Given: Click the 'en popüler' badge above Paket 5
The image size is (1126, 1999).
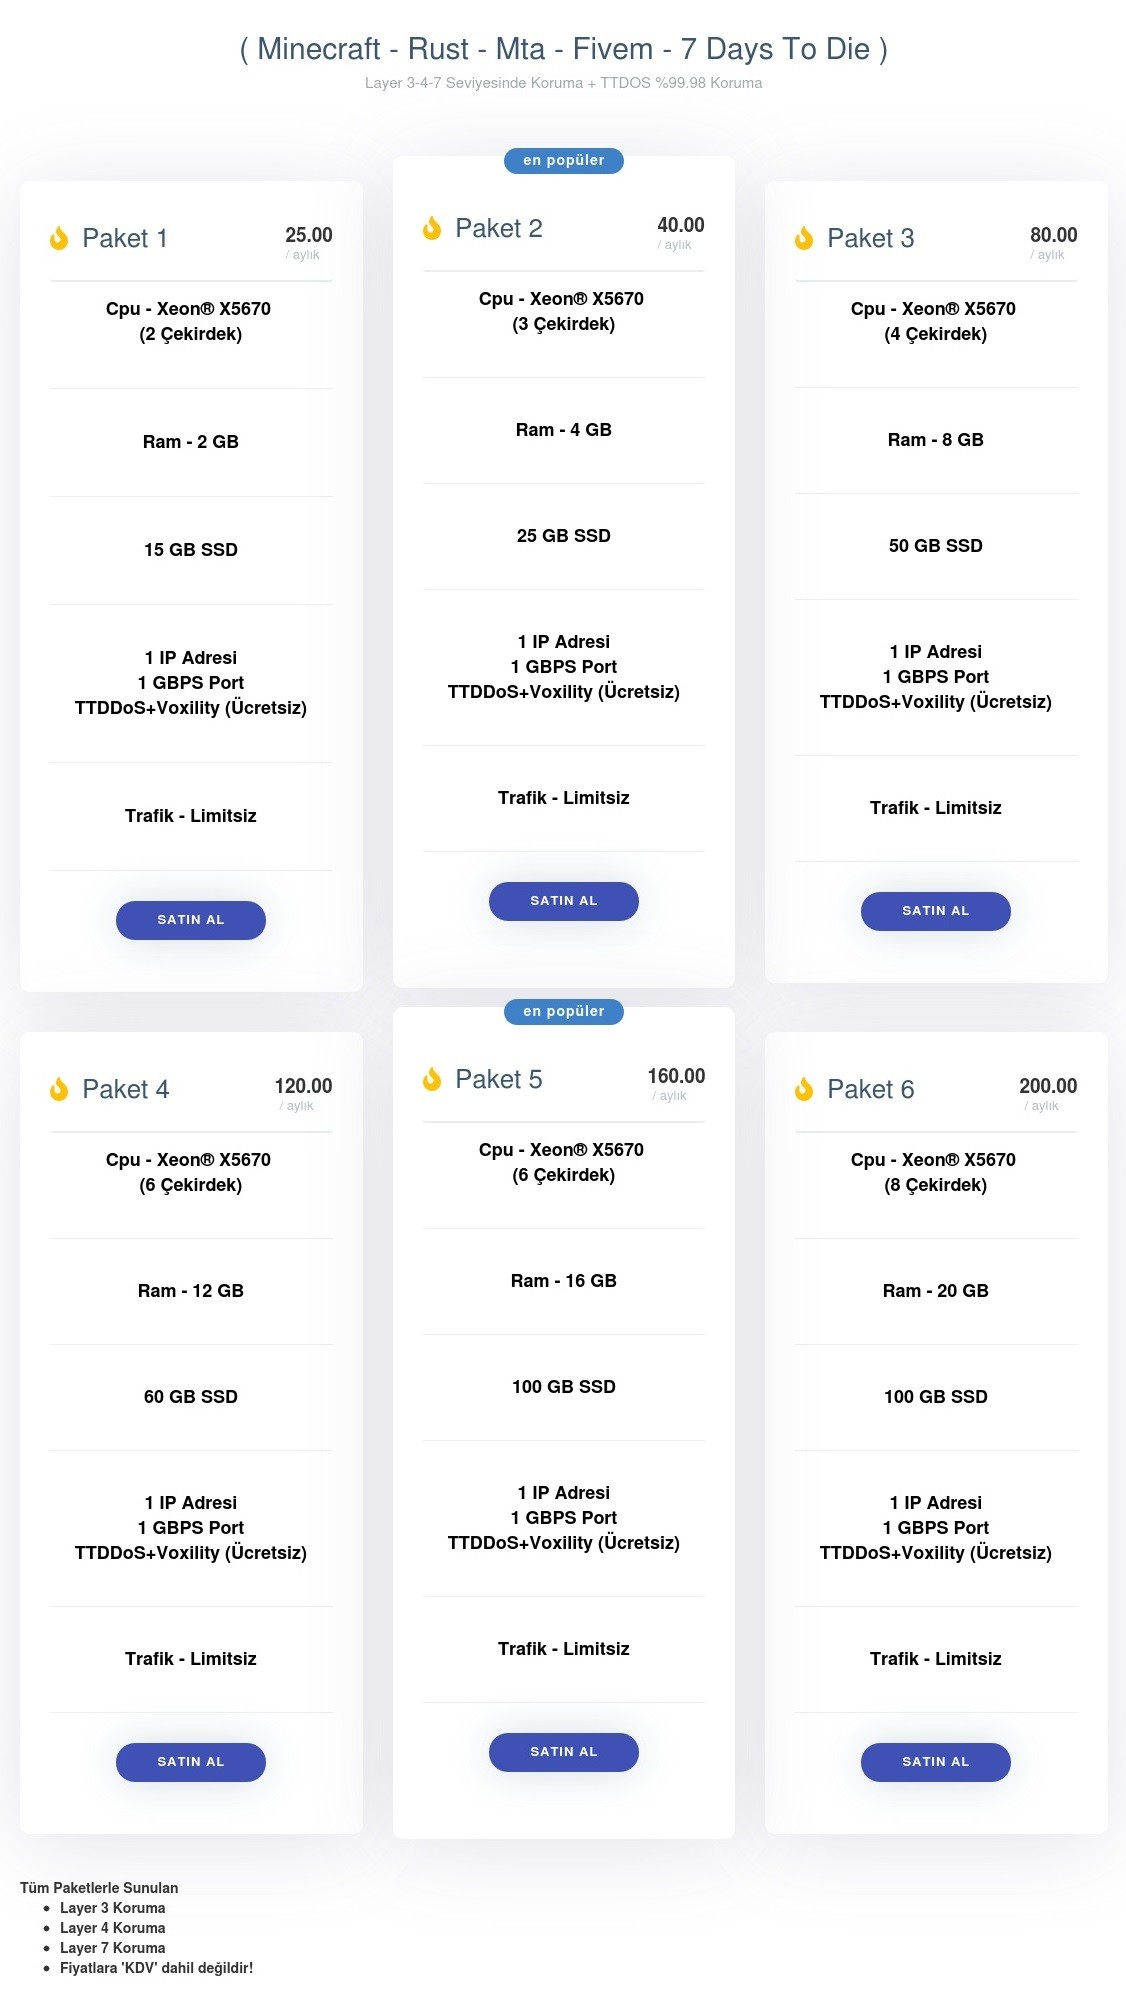Looking at the screenshot, I should [x=563, y=1011].
